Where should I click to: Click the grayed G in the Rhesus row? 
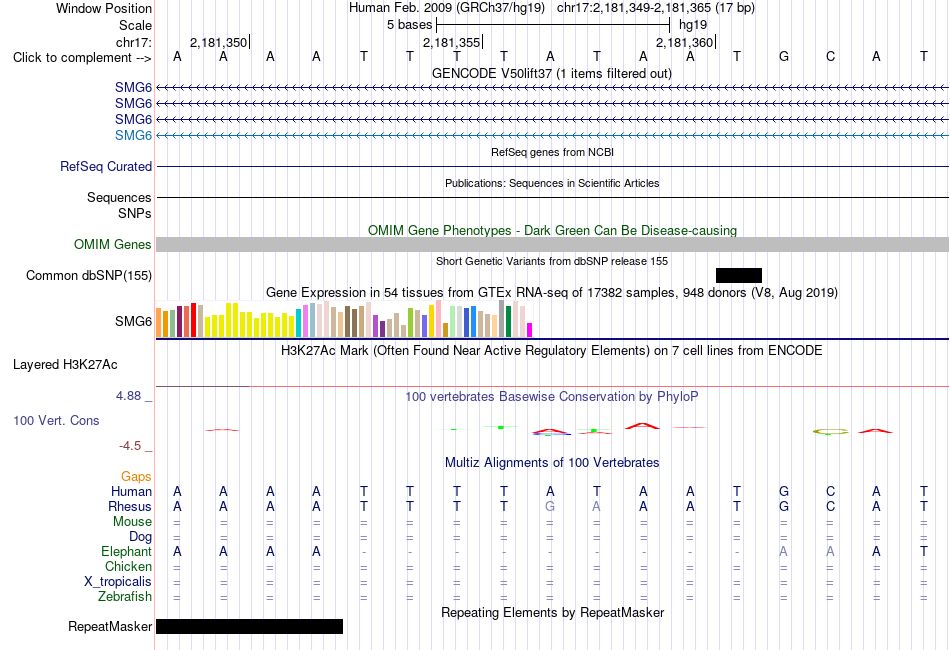click(x=550, y=506)
